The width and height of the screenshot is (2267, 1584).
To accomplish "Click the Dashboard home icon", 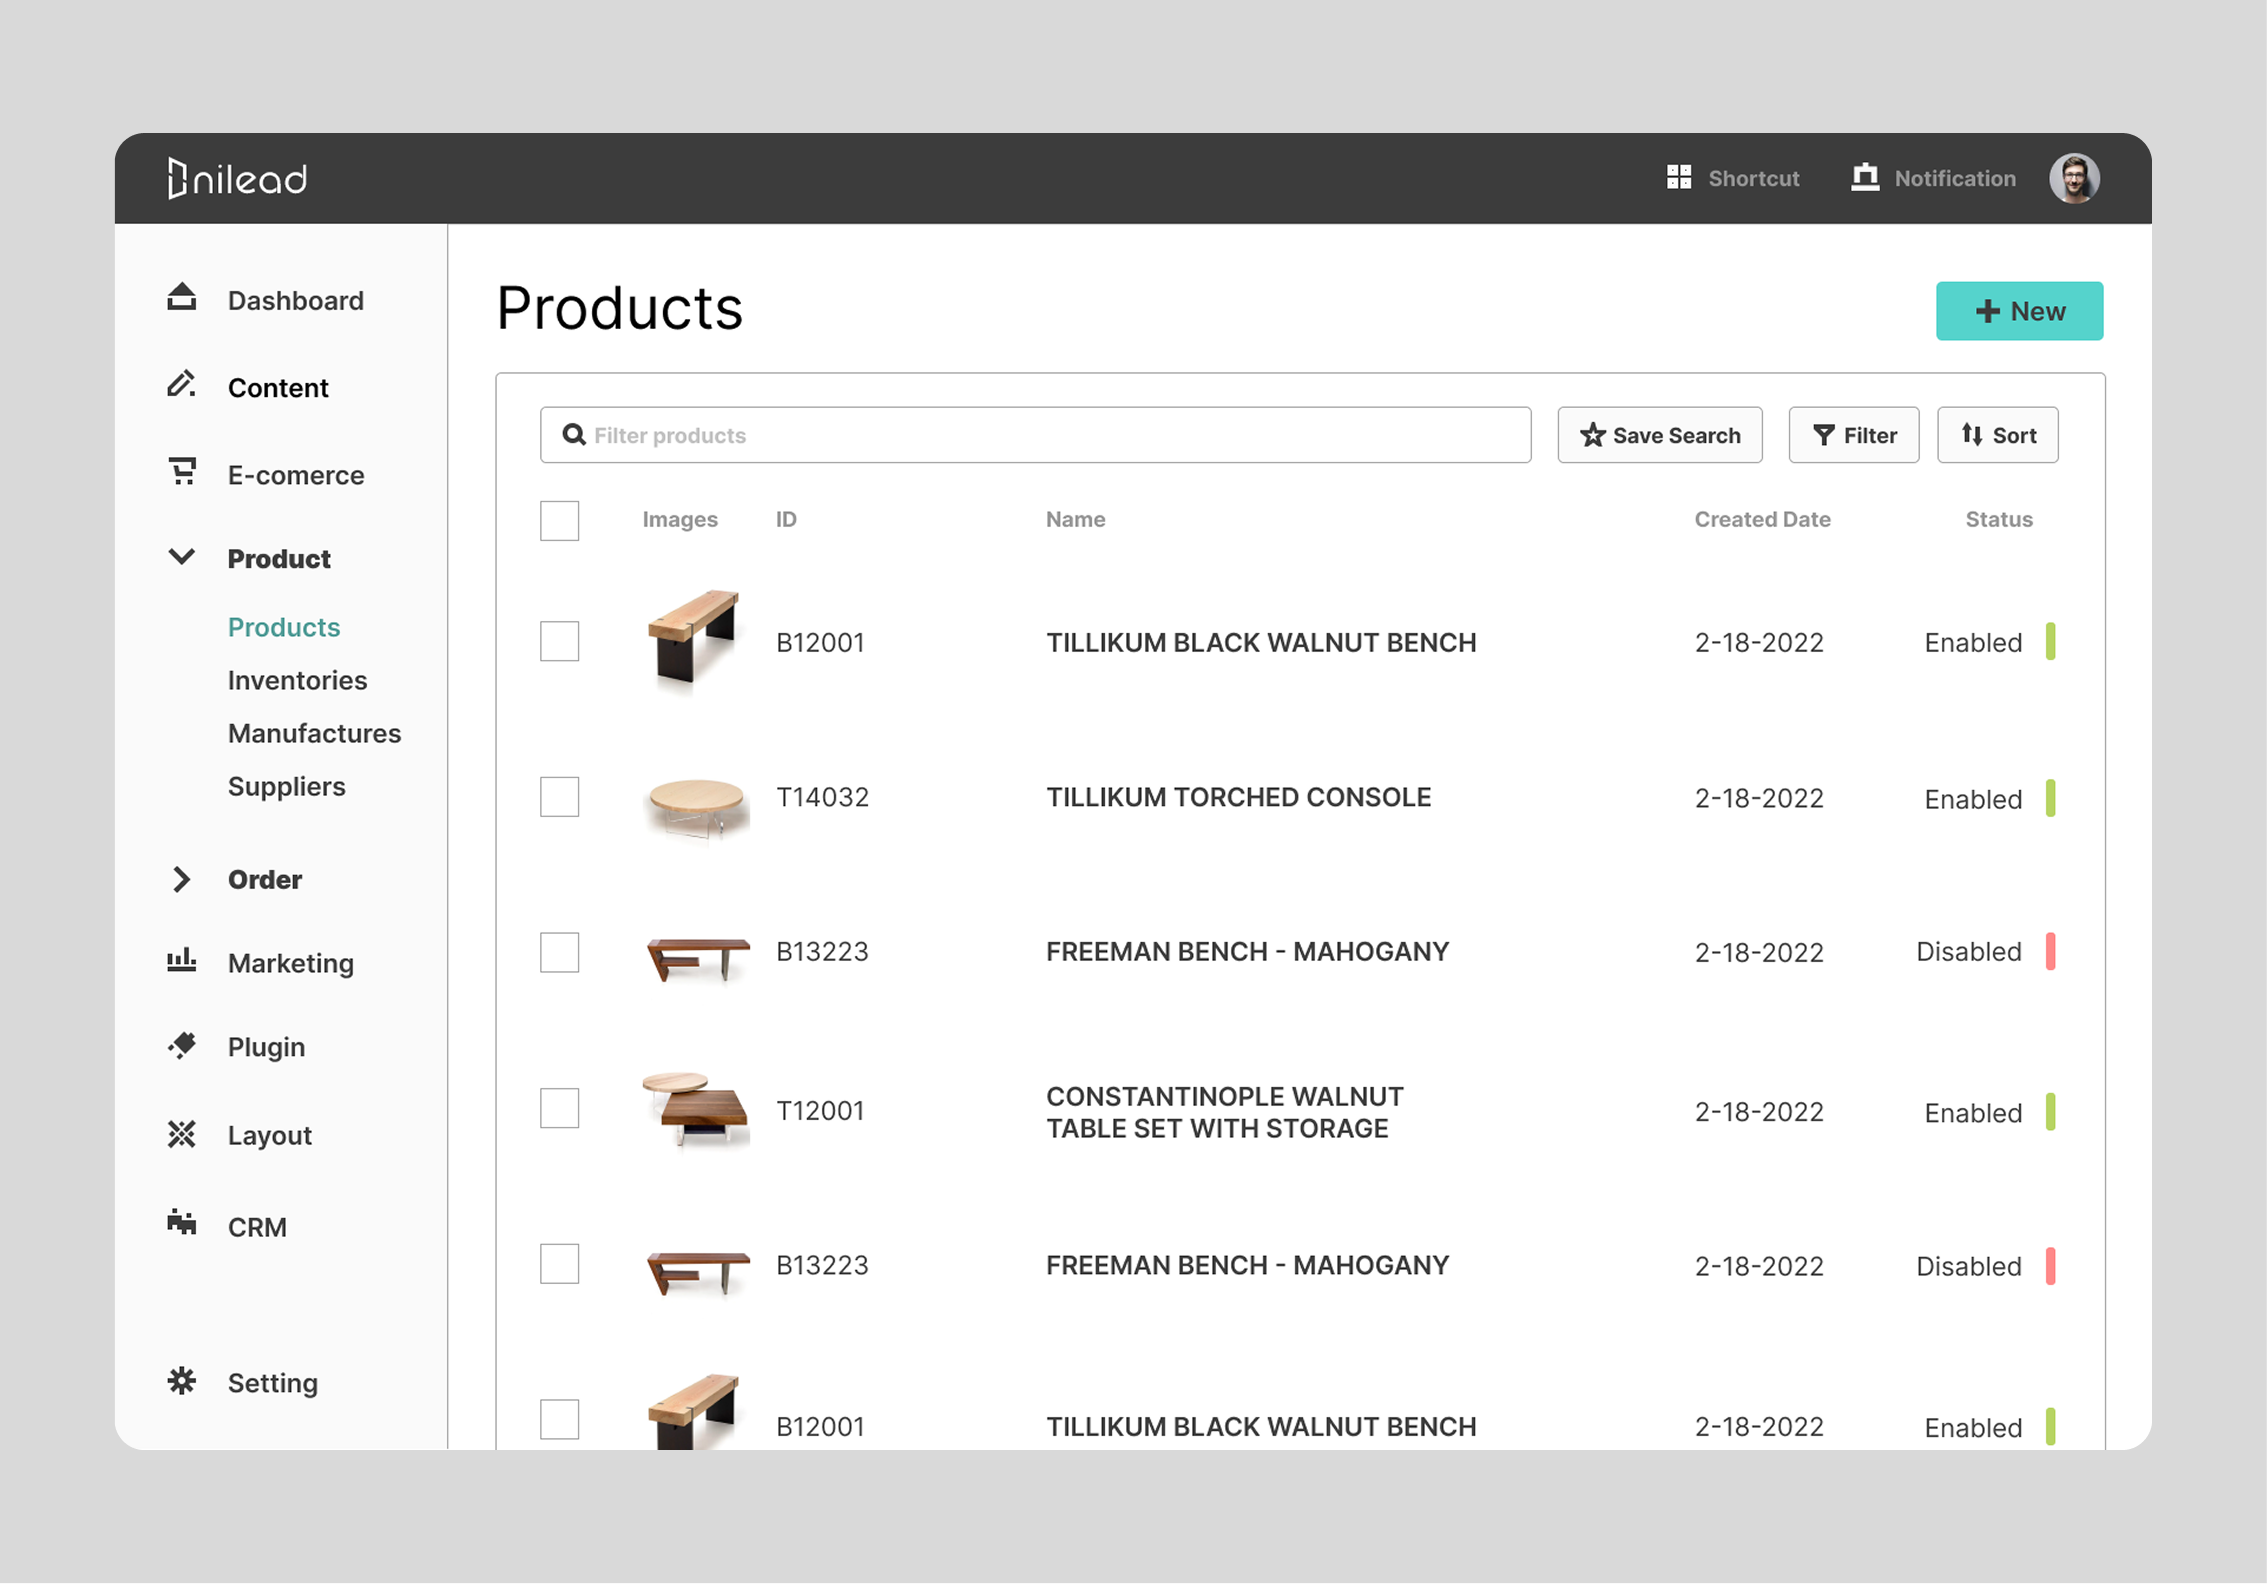I will coord(181,298).
